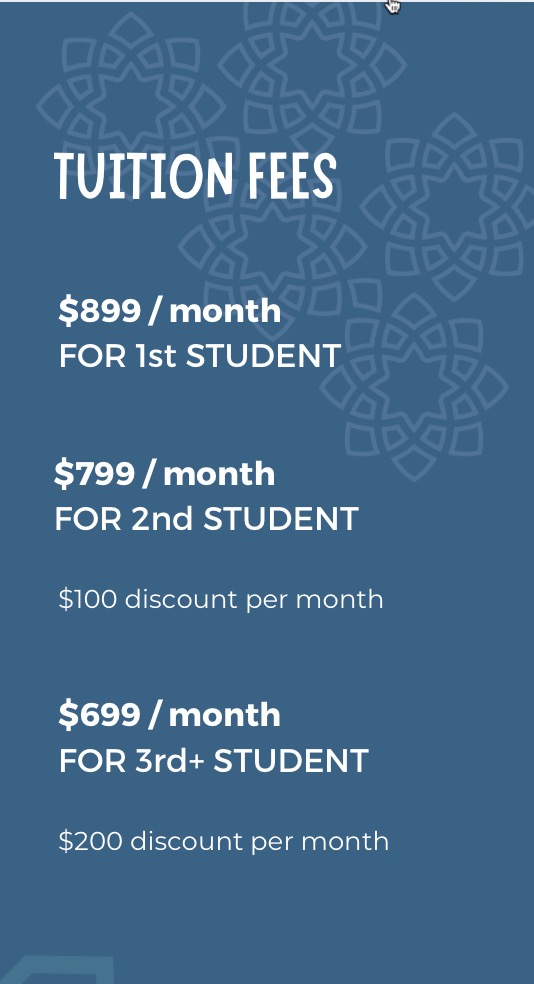Click the 3rd+ text in the third student line

(x=169, y=761)
